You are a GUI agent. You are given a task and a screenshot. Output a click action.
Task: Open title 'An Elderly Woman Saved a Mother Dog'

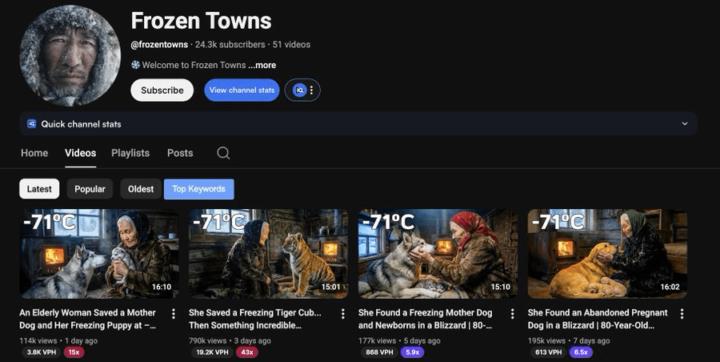pyautogui.click(x=88, y=319)
